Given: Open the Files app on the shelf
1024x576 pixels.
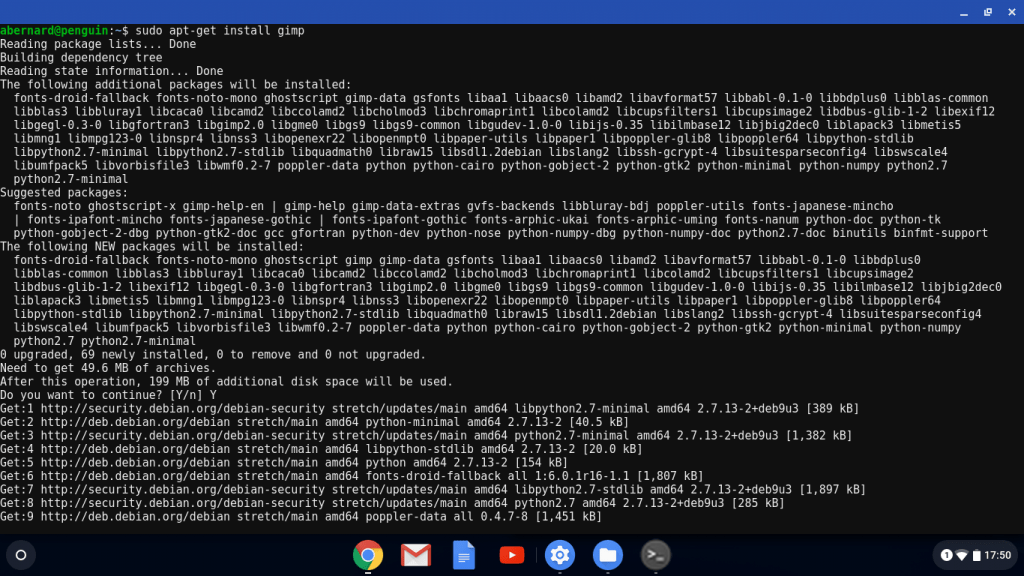Looking at the screenshot, I should tap(607, 555).
